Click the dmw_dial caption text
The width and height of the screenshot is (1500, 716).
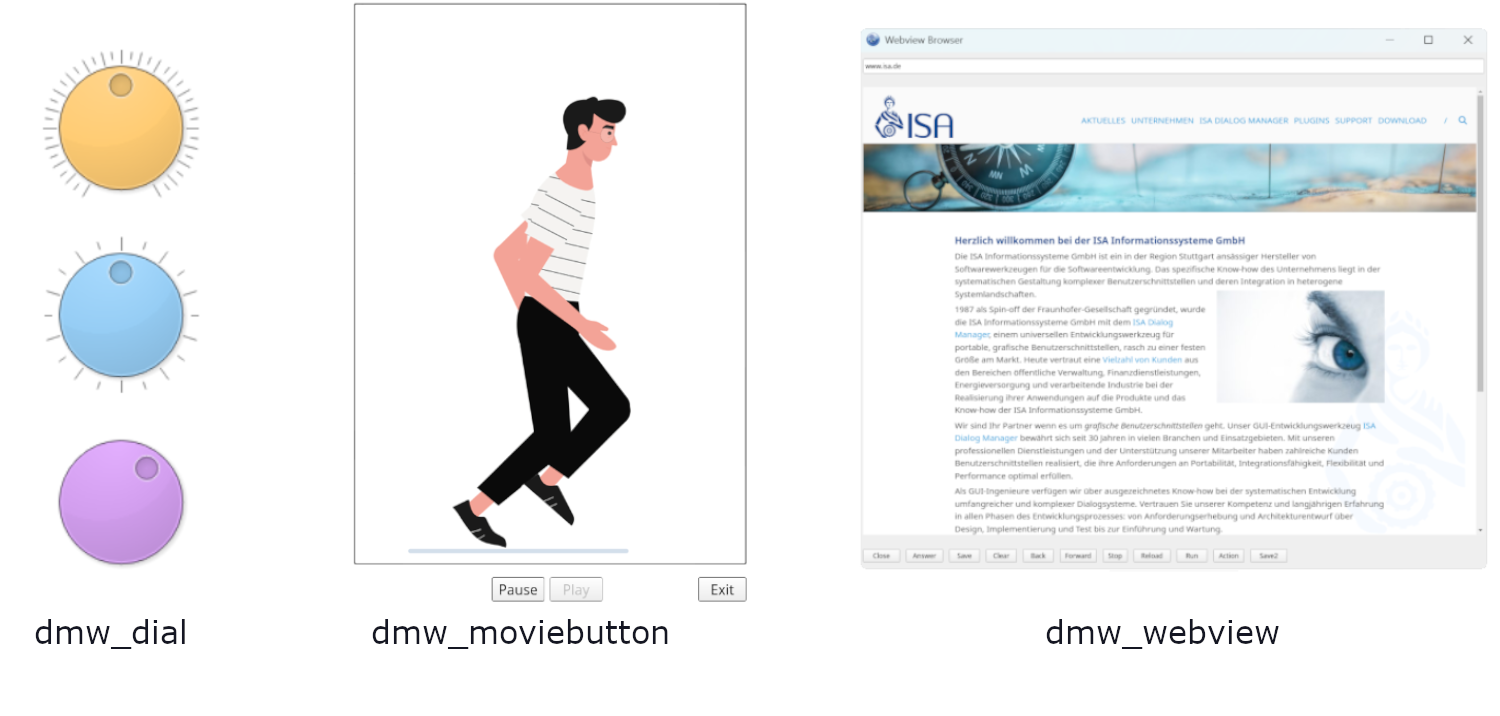[x=111, y=633]
